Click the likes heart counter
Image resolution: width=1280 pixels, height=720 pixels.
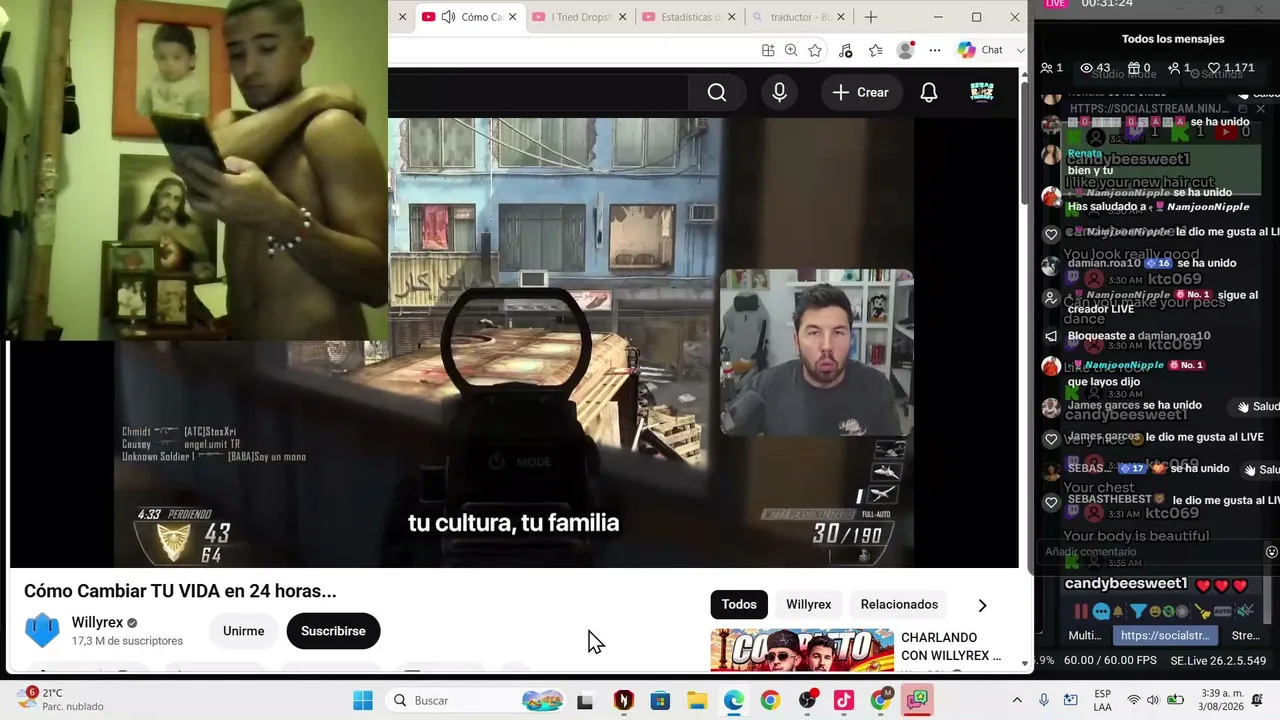pos(1231,68)
